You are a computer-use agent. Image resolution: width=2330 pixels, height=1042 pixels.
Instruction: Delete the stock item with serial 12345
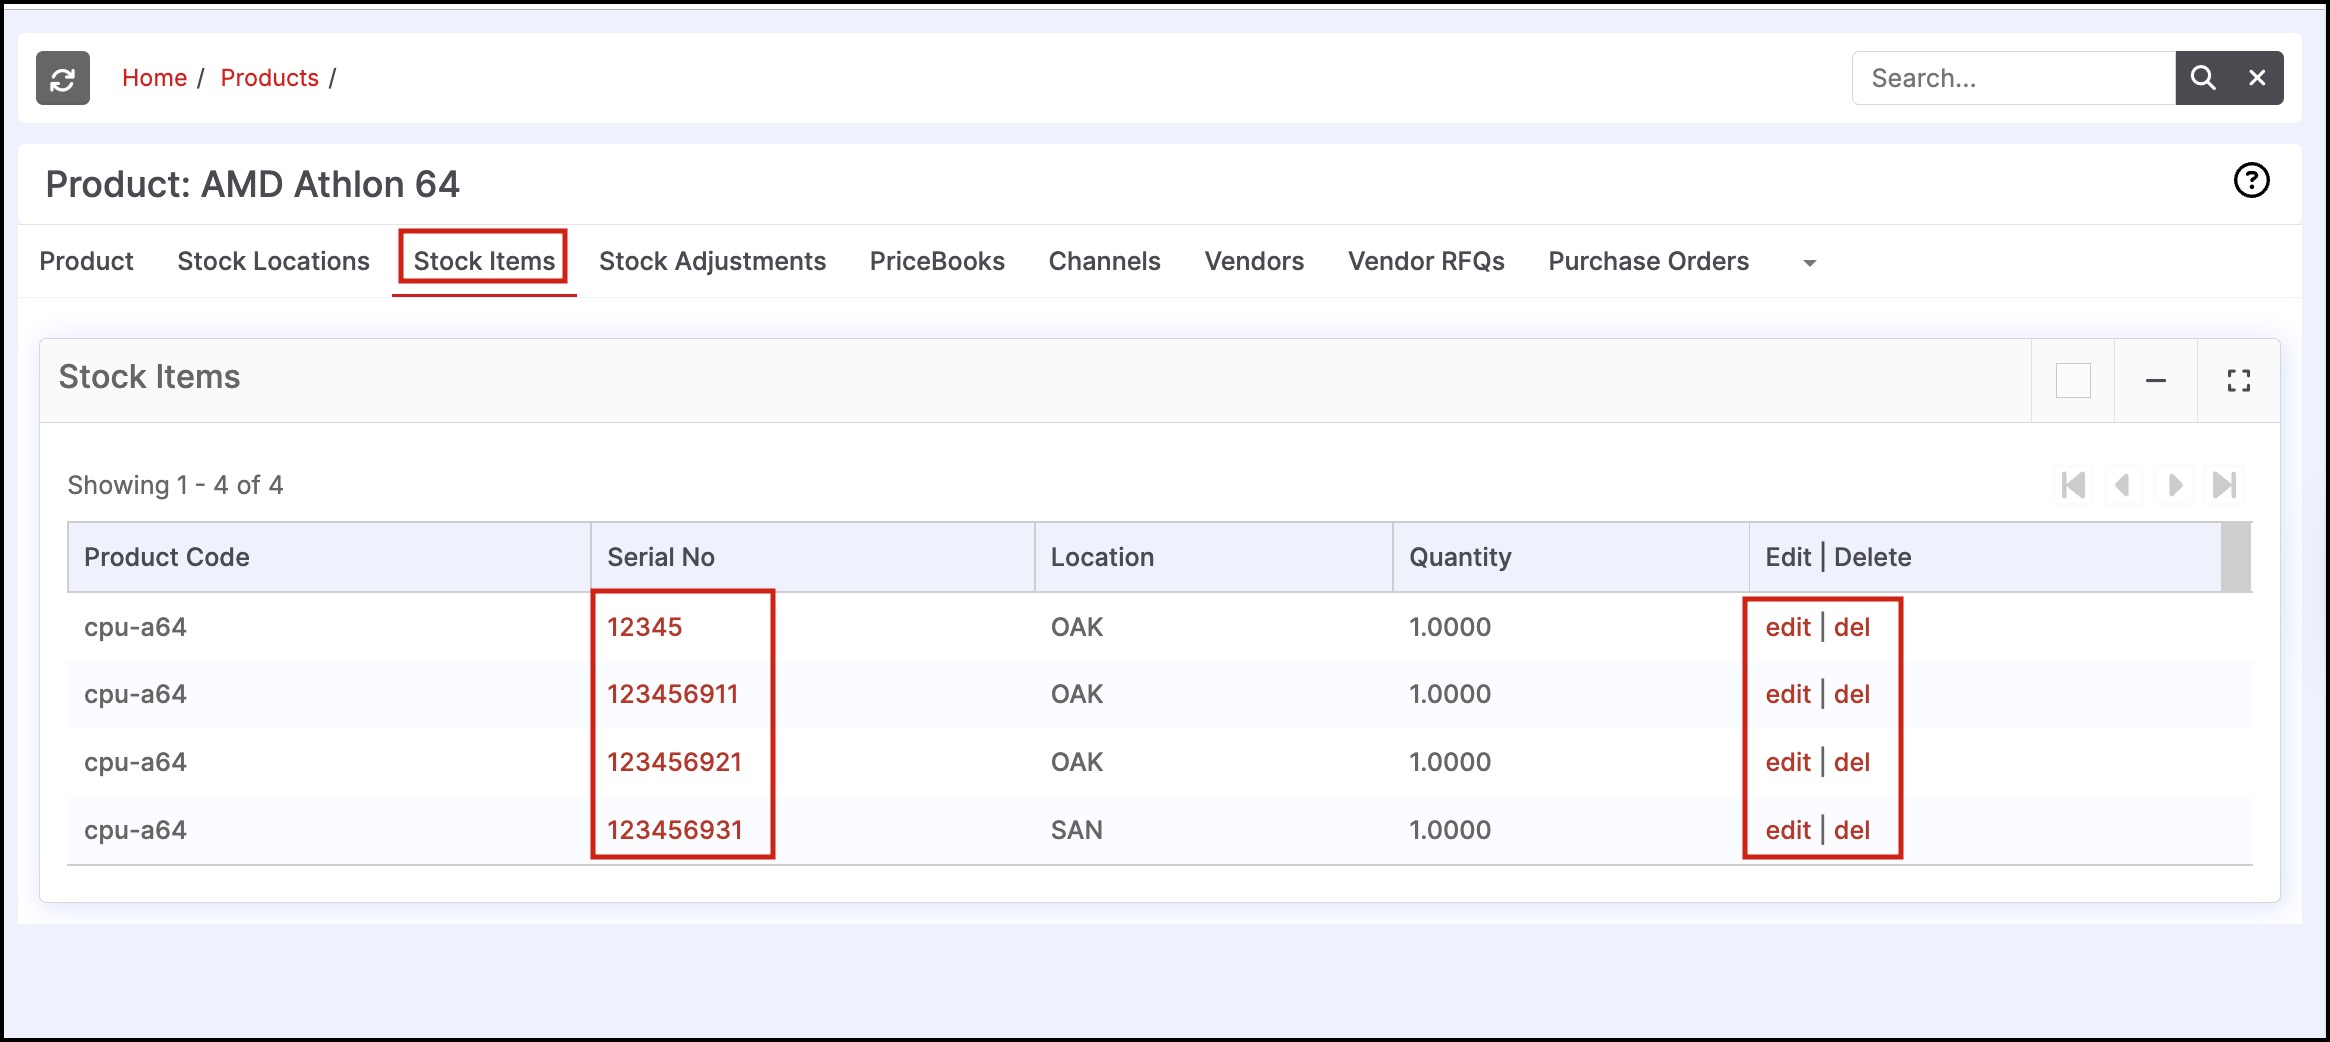point(1851,627)
